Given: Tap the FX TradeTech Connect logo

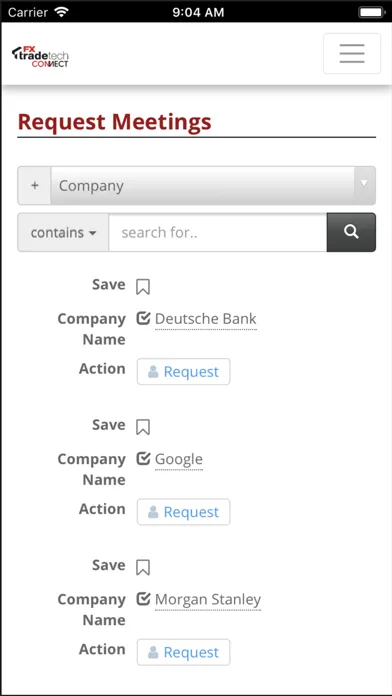Looking at the screenshot, I should 40,57.
